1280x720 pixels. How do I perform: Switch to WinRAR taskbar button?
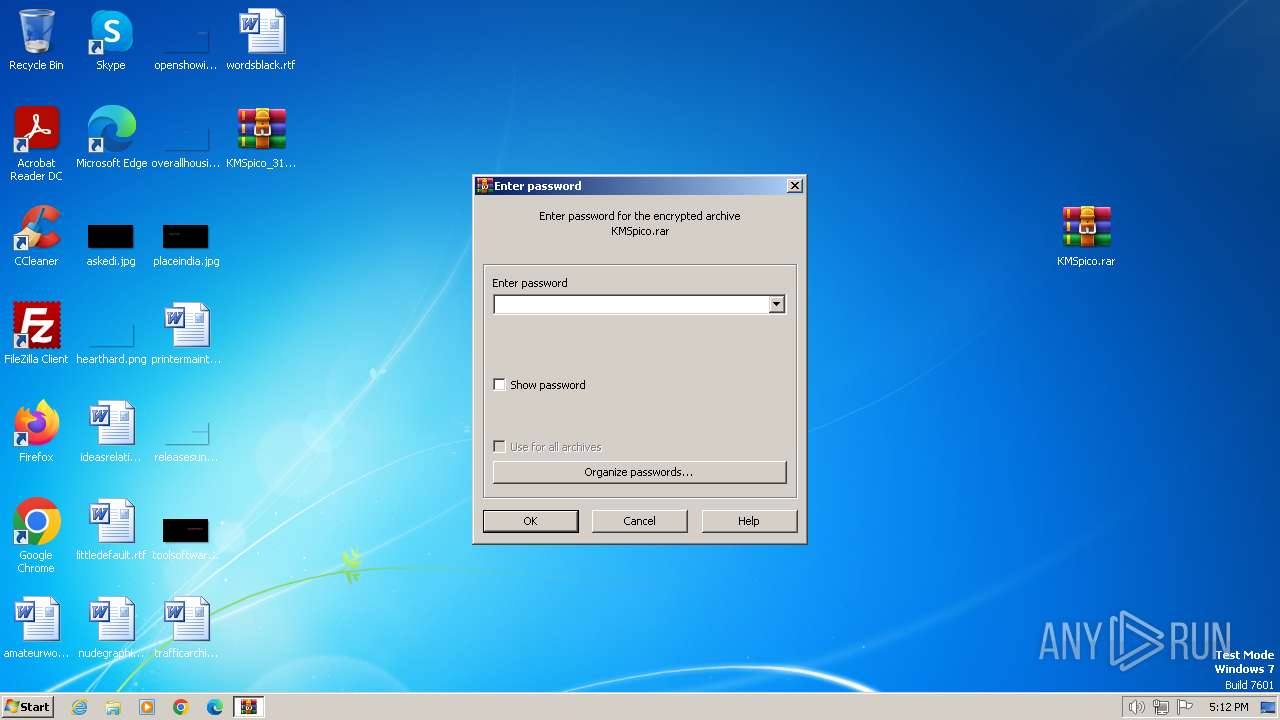(x=249, y=707)
